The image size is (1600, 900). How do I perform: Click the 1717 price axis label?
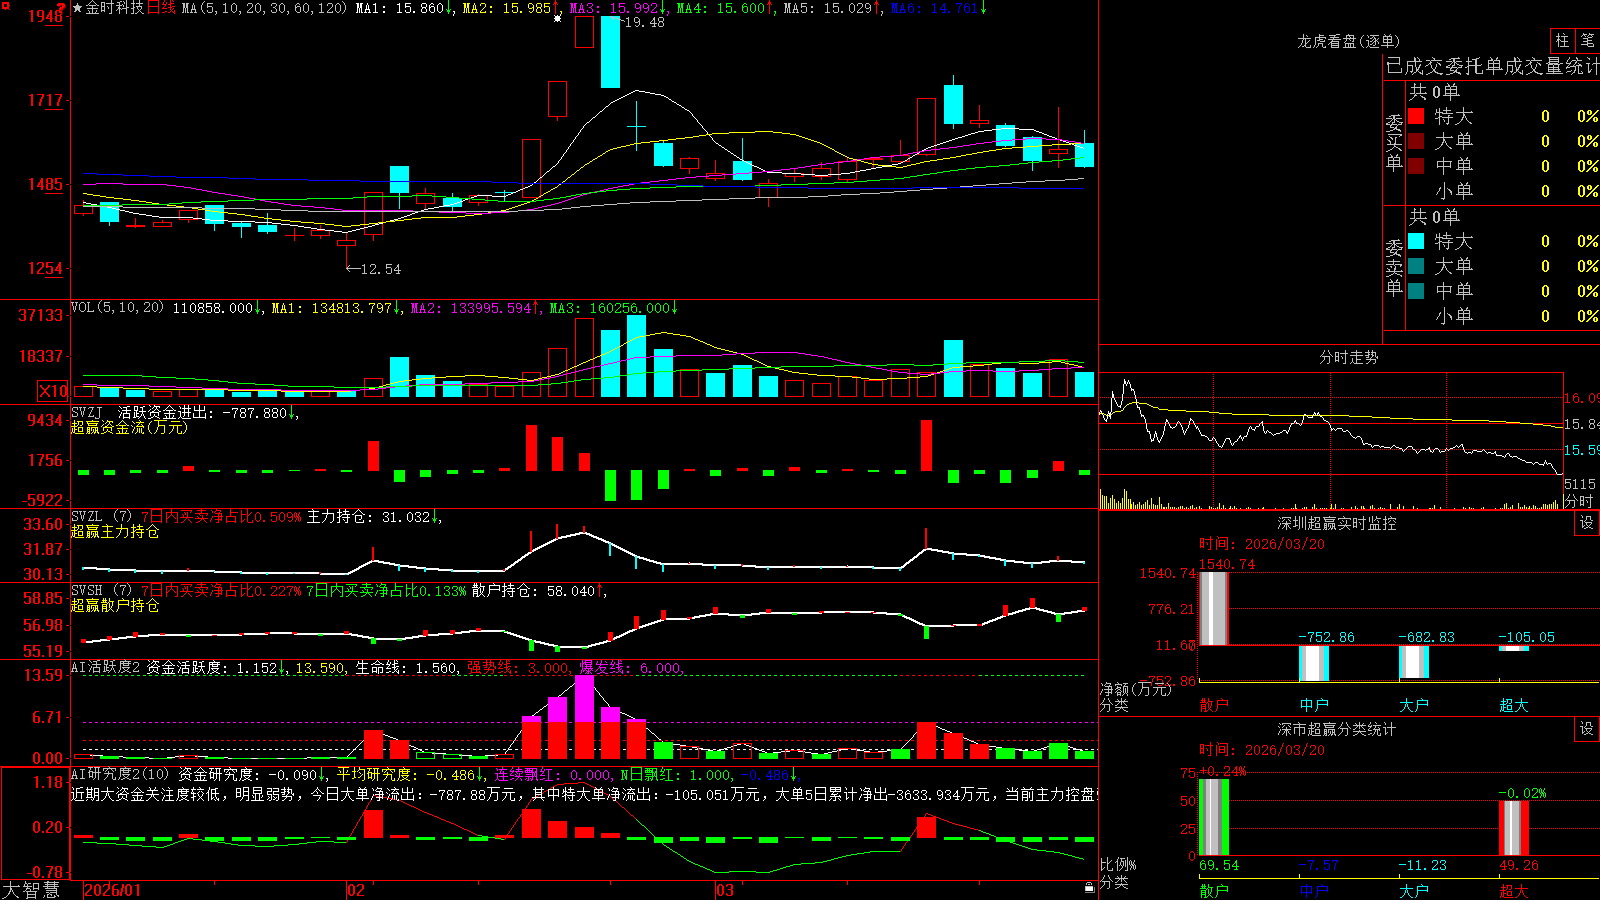(45, 100)
